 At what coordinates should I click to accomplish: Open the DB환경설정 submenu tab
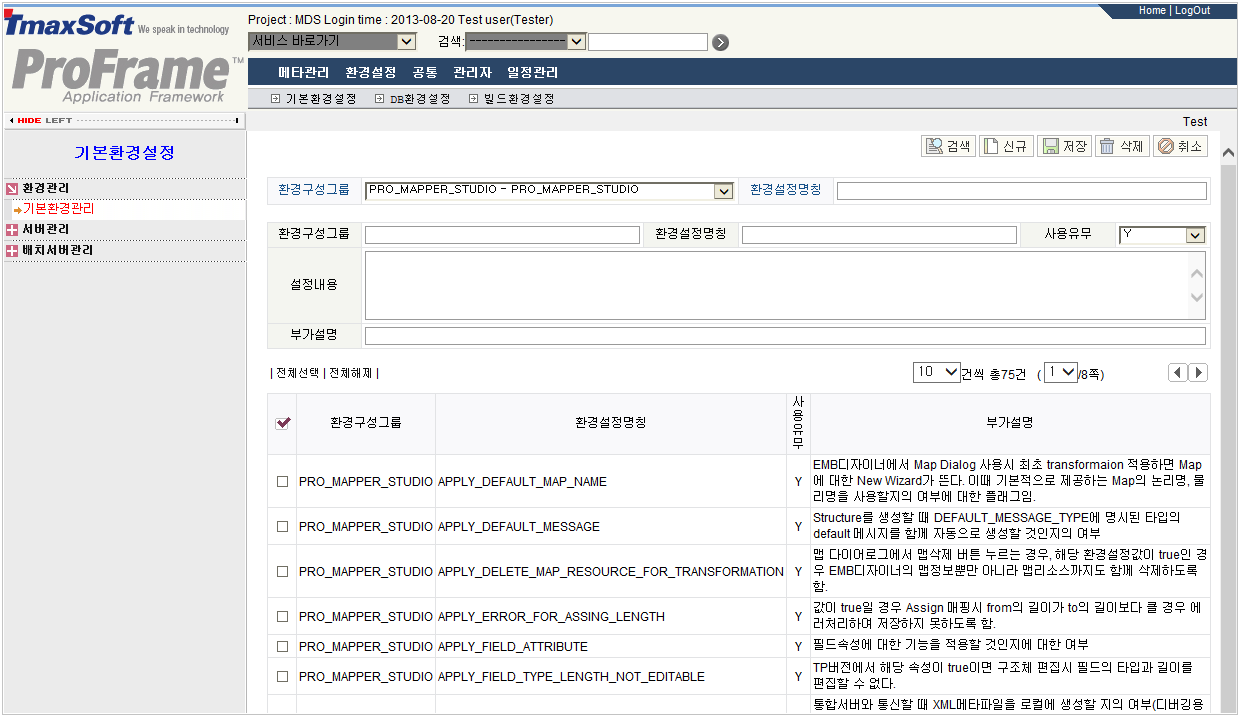pyautogui.click(x=412, y=99)
